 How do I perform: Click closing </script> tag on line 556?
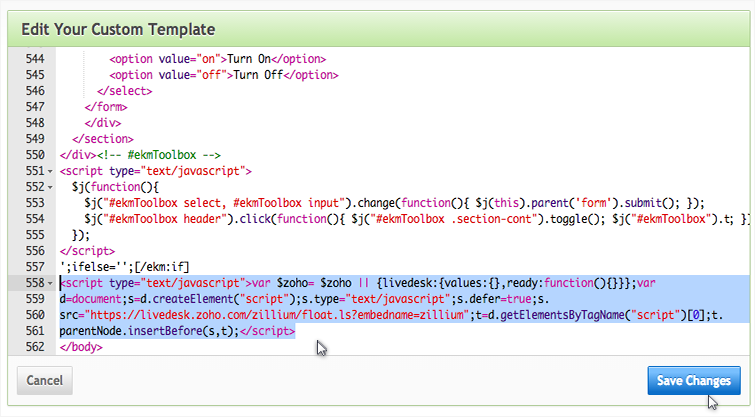87,250
